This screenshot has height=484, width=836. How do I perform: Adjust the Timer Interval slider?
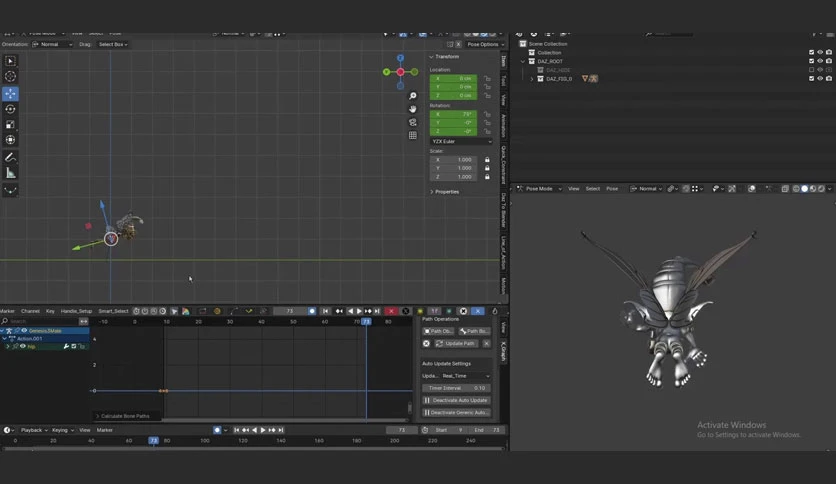point(456,388)
